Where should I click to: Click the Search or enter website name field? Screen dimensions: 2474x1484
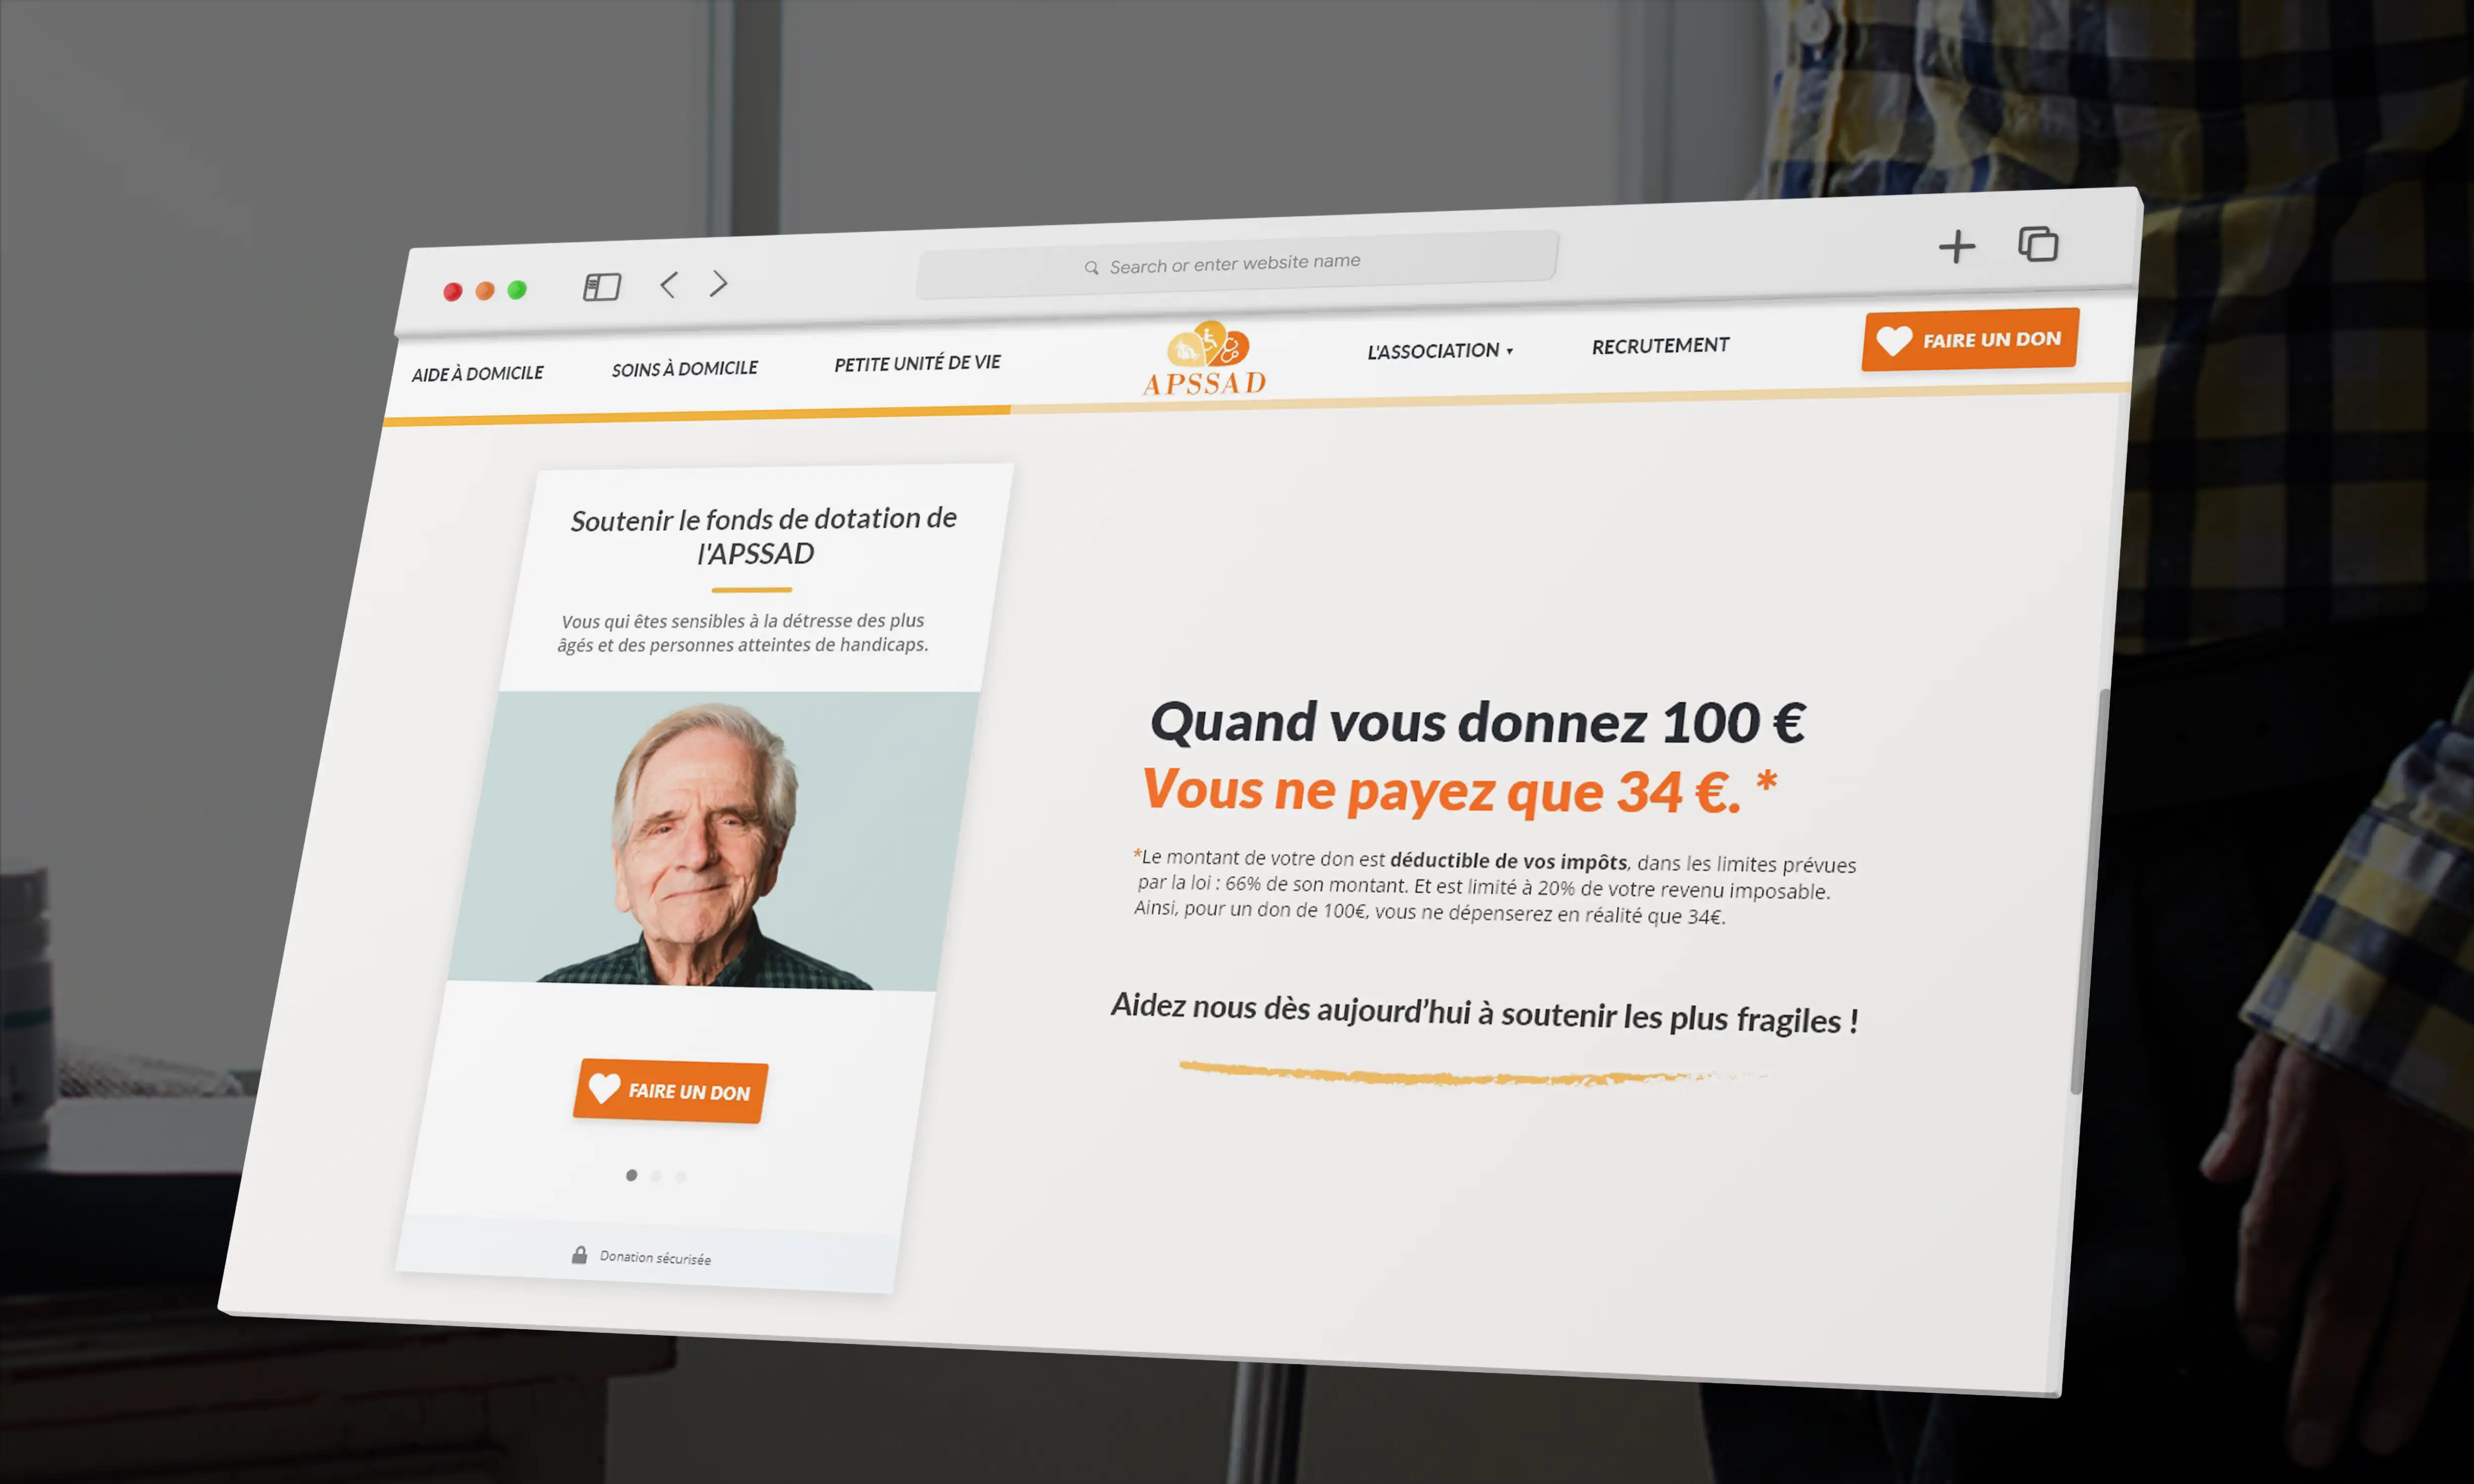pos(1237,264)
